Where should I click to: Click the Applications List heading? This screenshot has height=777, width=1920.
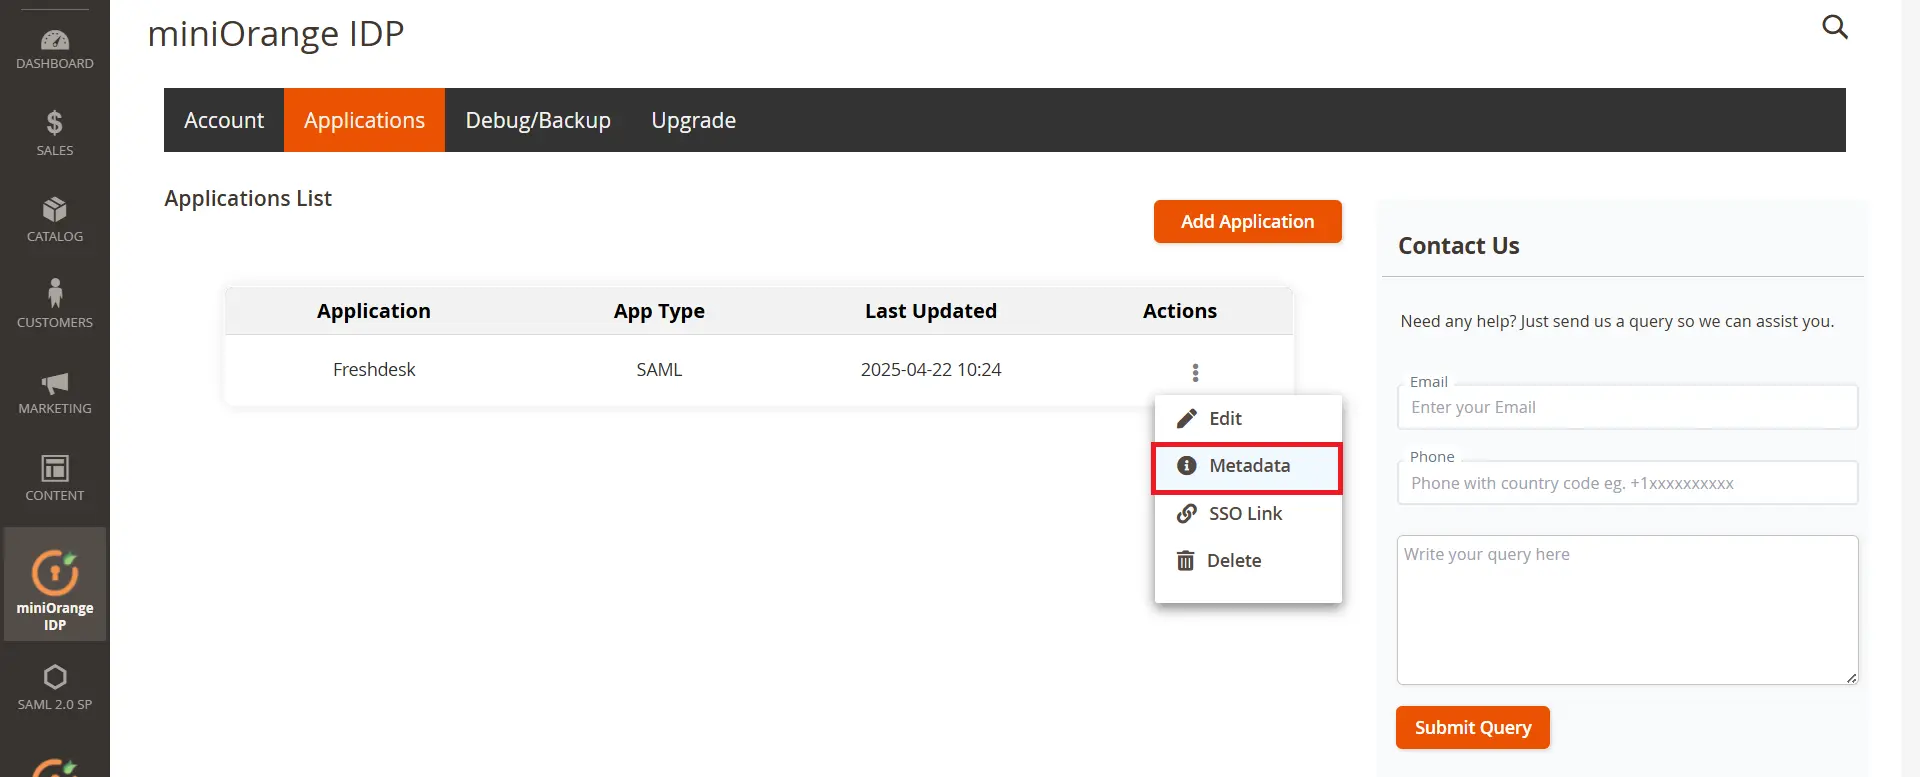(x=248, y=198)
